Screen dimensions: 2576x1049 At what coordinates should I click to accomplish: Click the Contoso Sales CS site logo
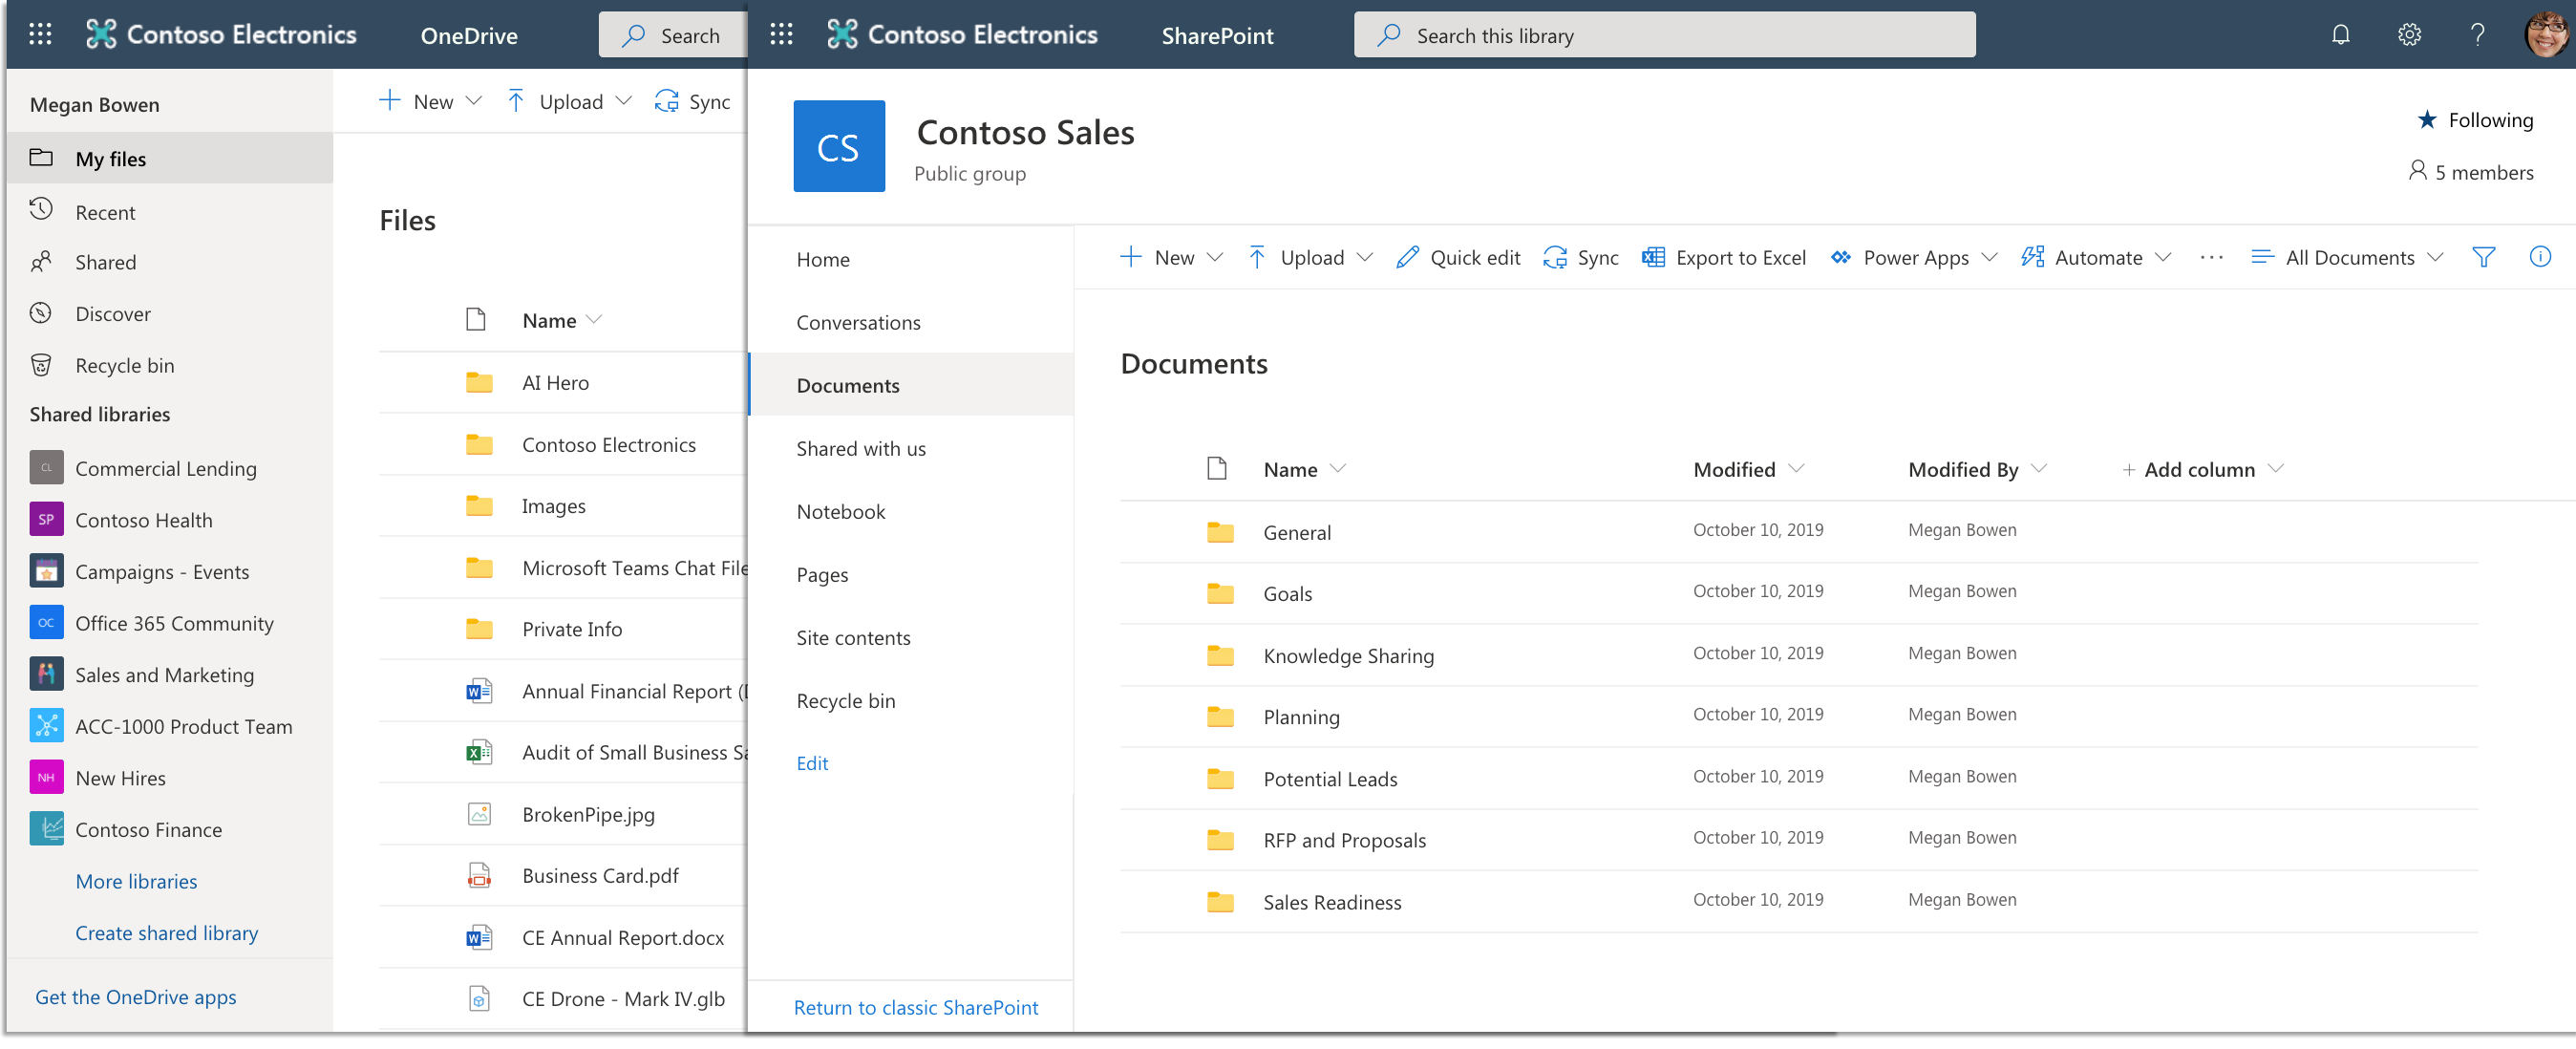click(838, 146)
